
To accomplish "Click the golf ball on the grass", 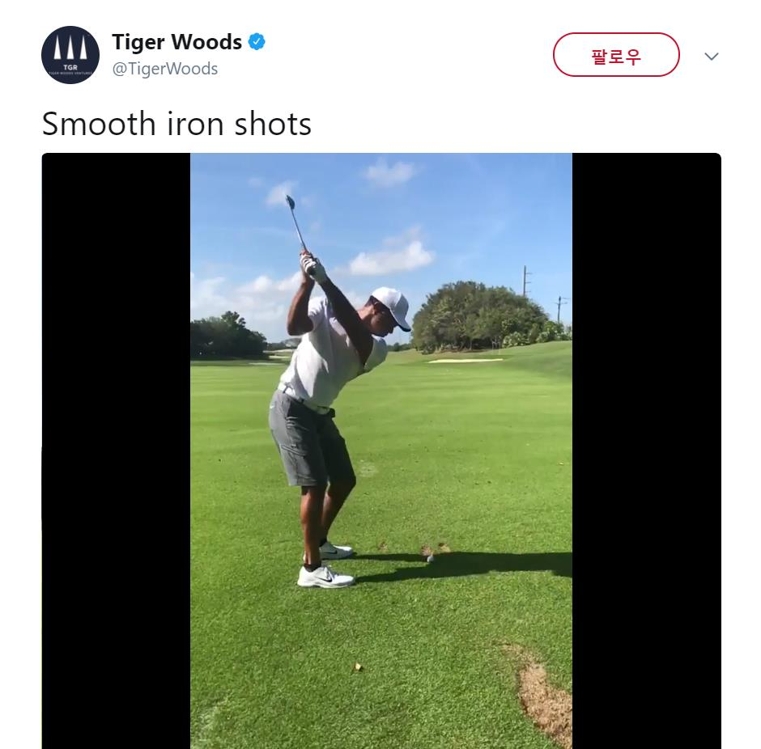I will coord(430,558).
